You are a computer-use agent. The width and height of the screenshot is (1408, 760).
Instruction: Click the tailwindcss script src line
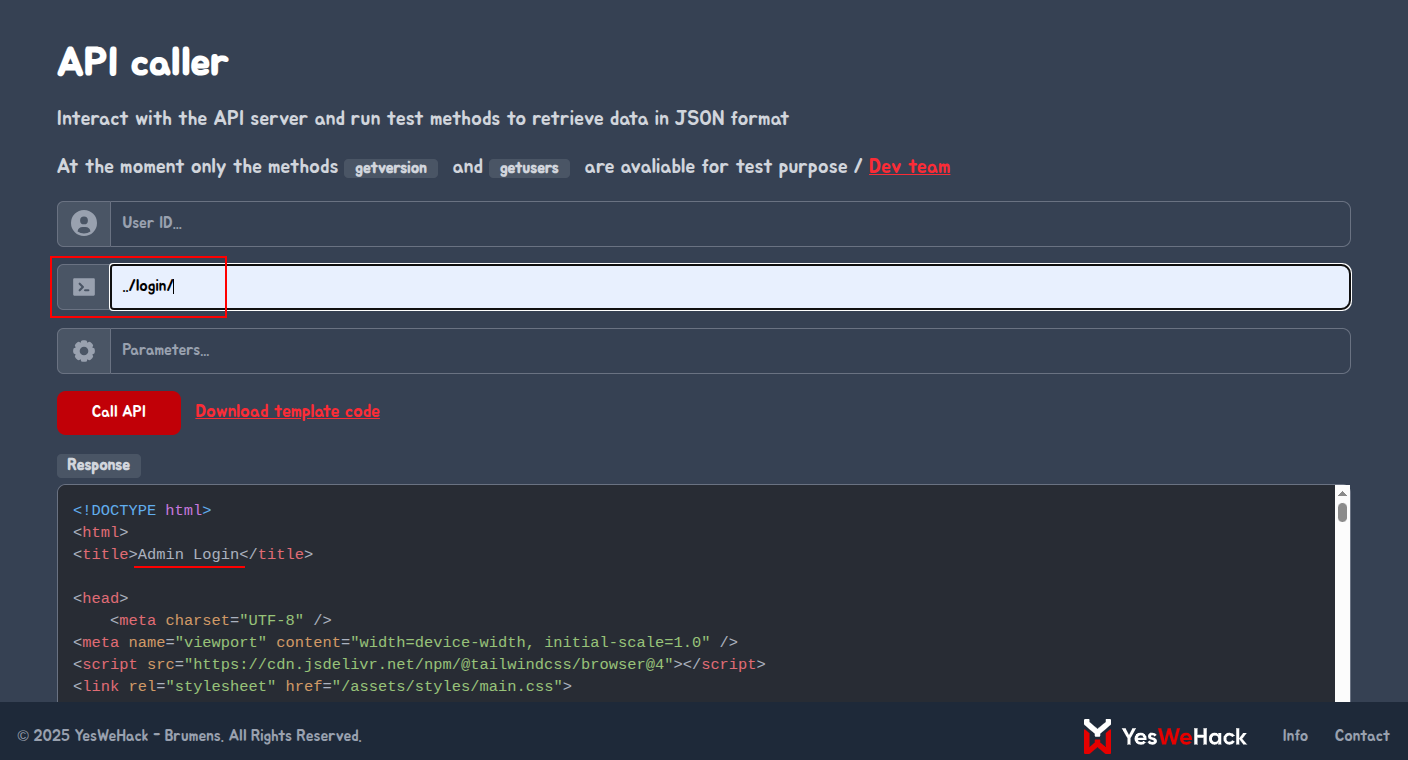coord(419,664)
